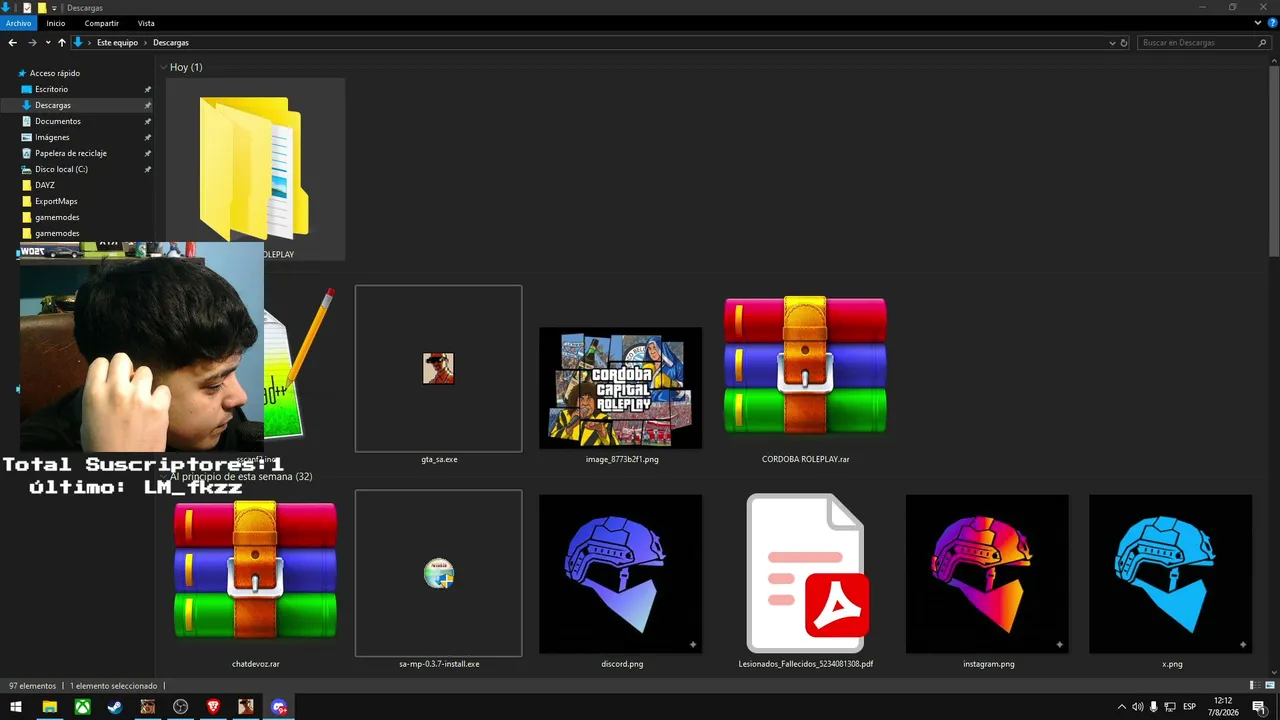Open Explorer help

tap(1273, 22)
